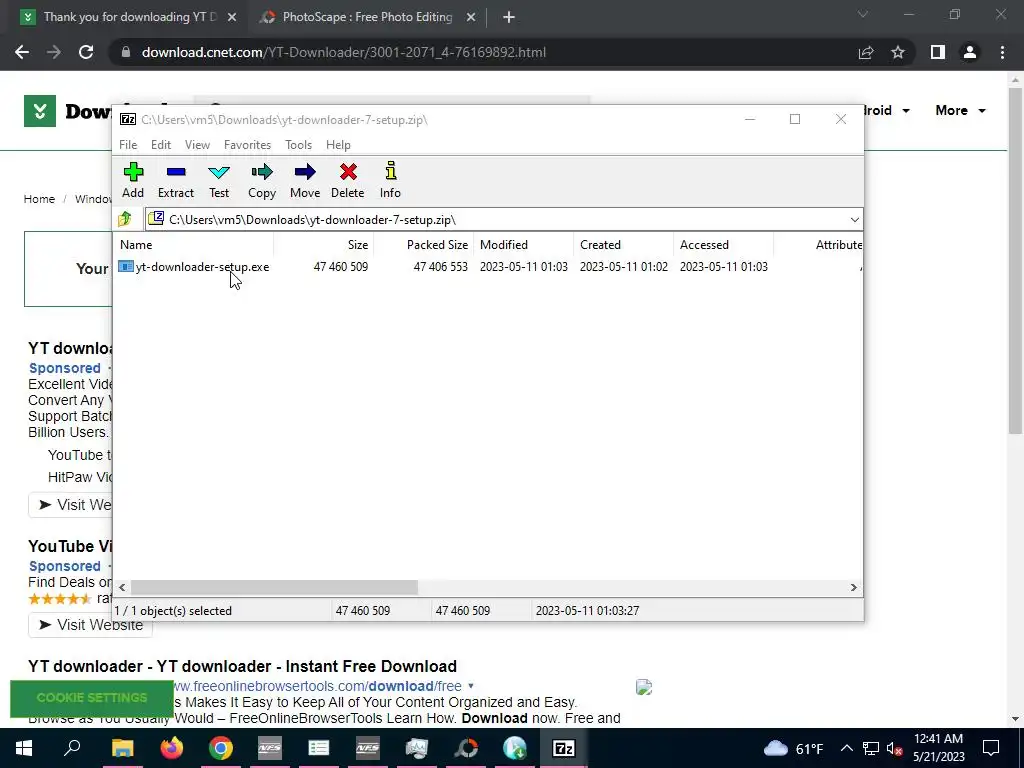Open the View menu in 7-Zip

(197, 145)
